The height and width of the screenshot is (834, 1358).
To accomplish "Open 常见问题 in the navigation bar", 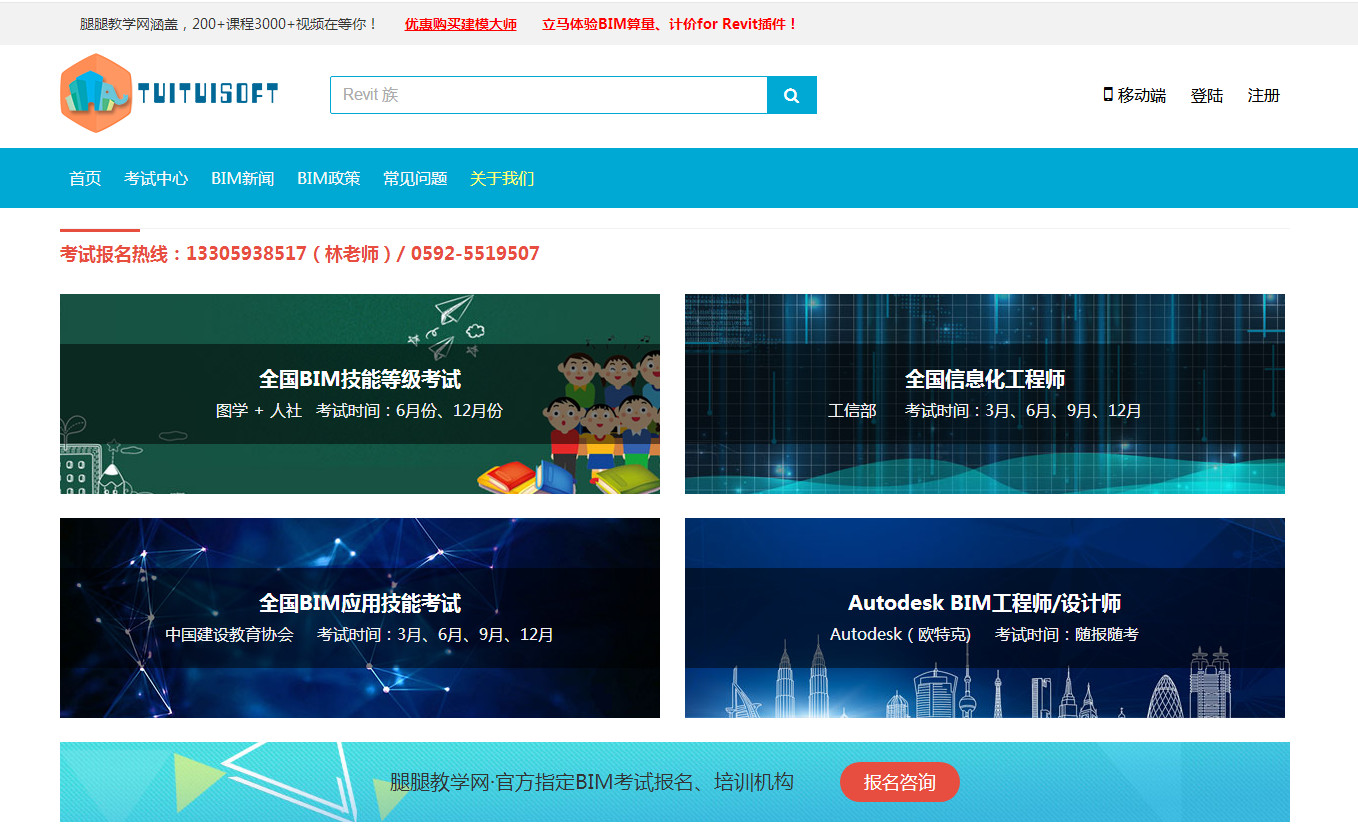I will (x=415, y=178).
